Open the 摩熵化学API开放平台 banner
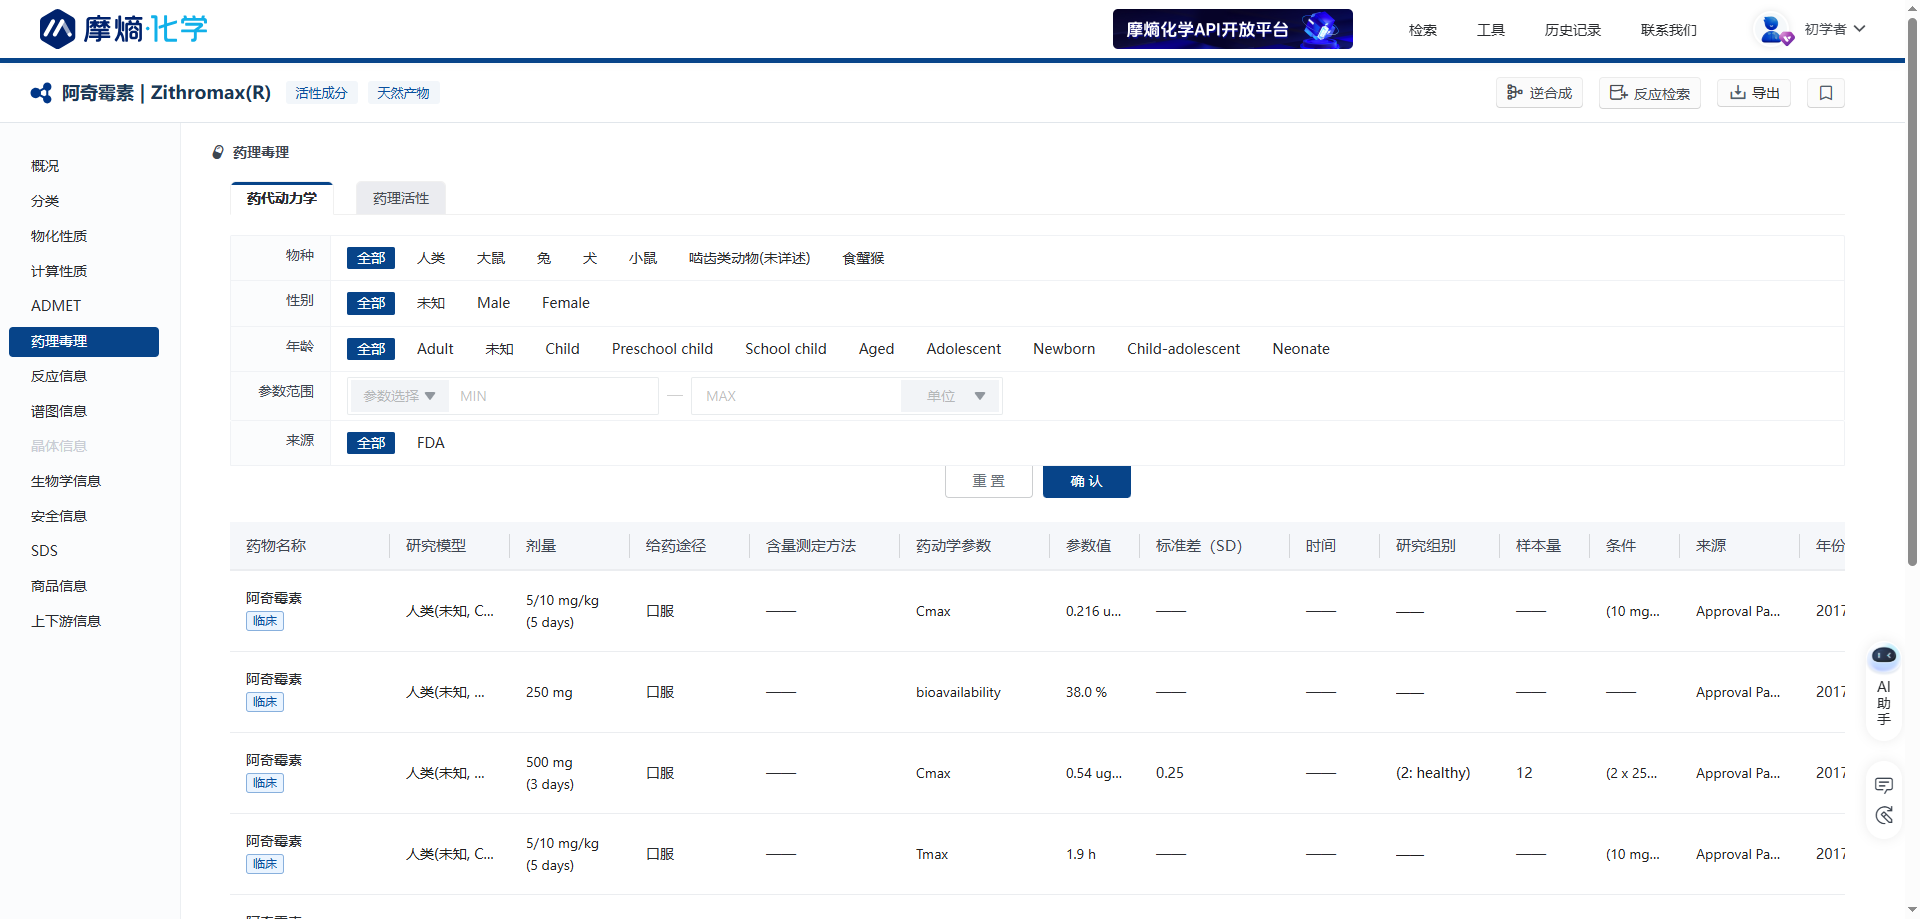This screenshot has width=1920, height=919. point(1233,29)
